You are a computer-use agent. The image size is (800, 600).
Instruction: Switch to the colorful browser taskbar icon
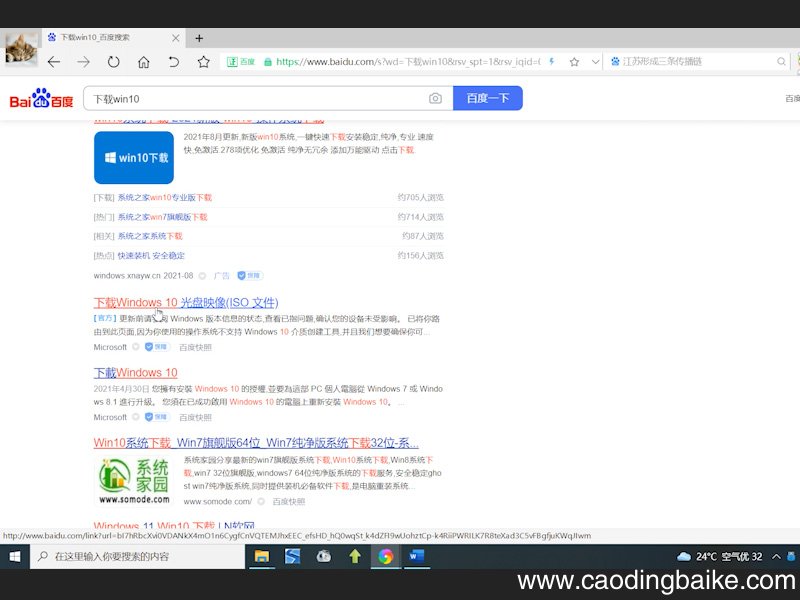coord(386,556)
